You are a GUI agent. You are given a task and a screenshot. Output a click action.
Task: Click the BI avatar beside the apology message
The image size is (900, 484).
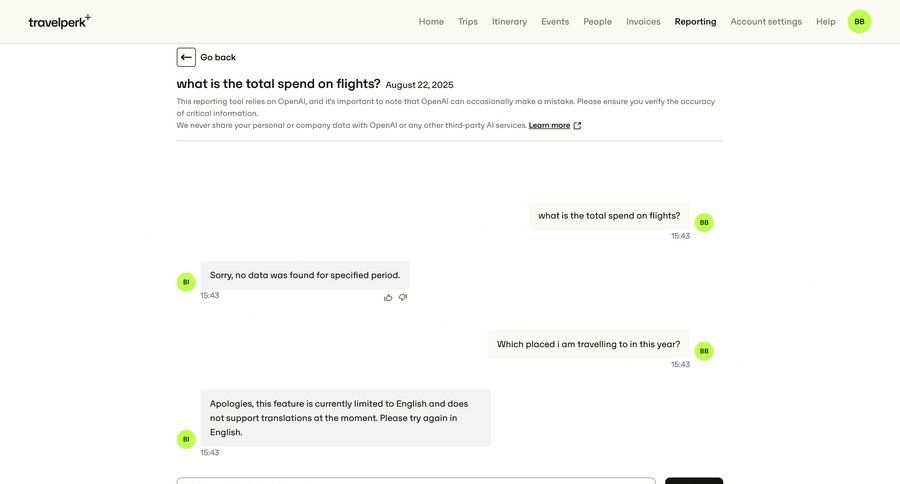pos(186,439)
